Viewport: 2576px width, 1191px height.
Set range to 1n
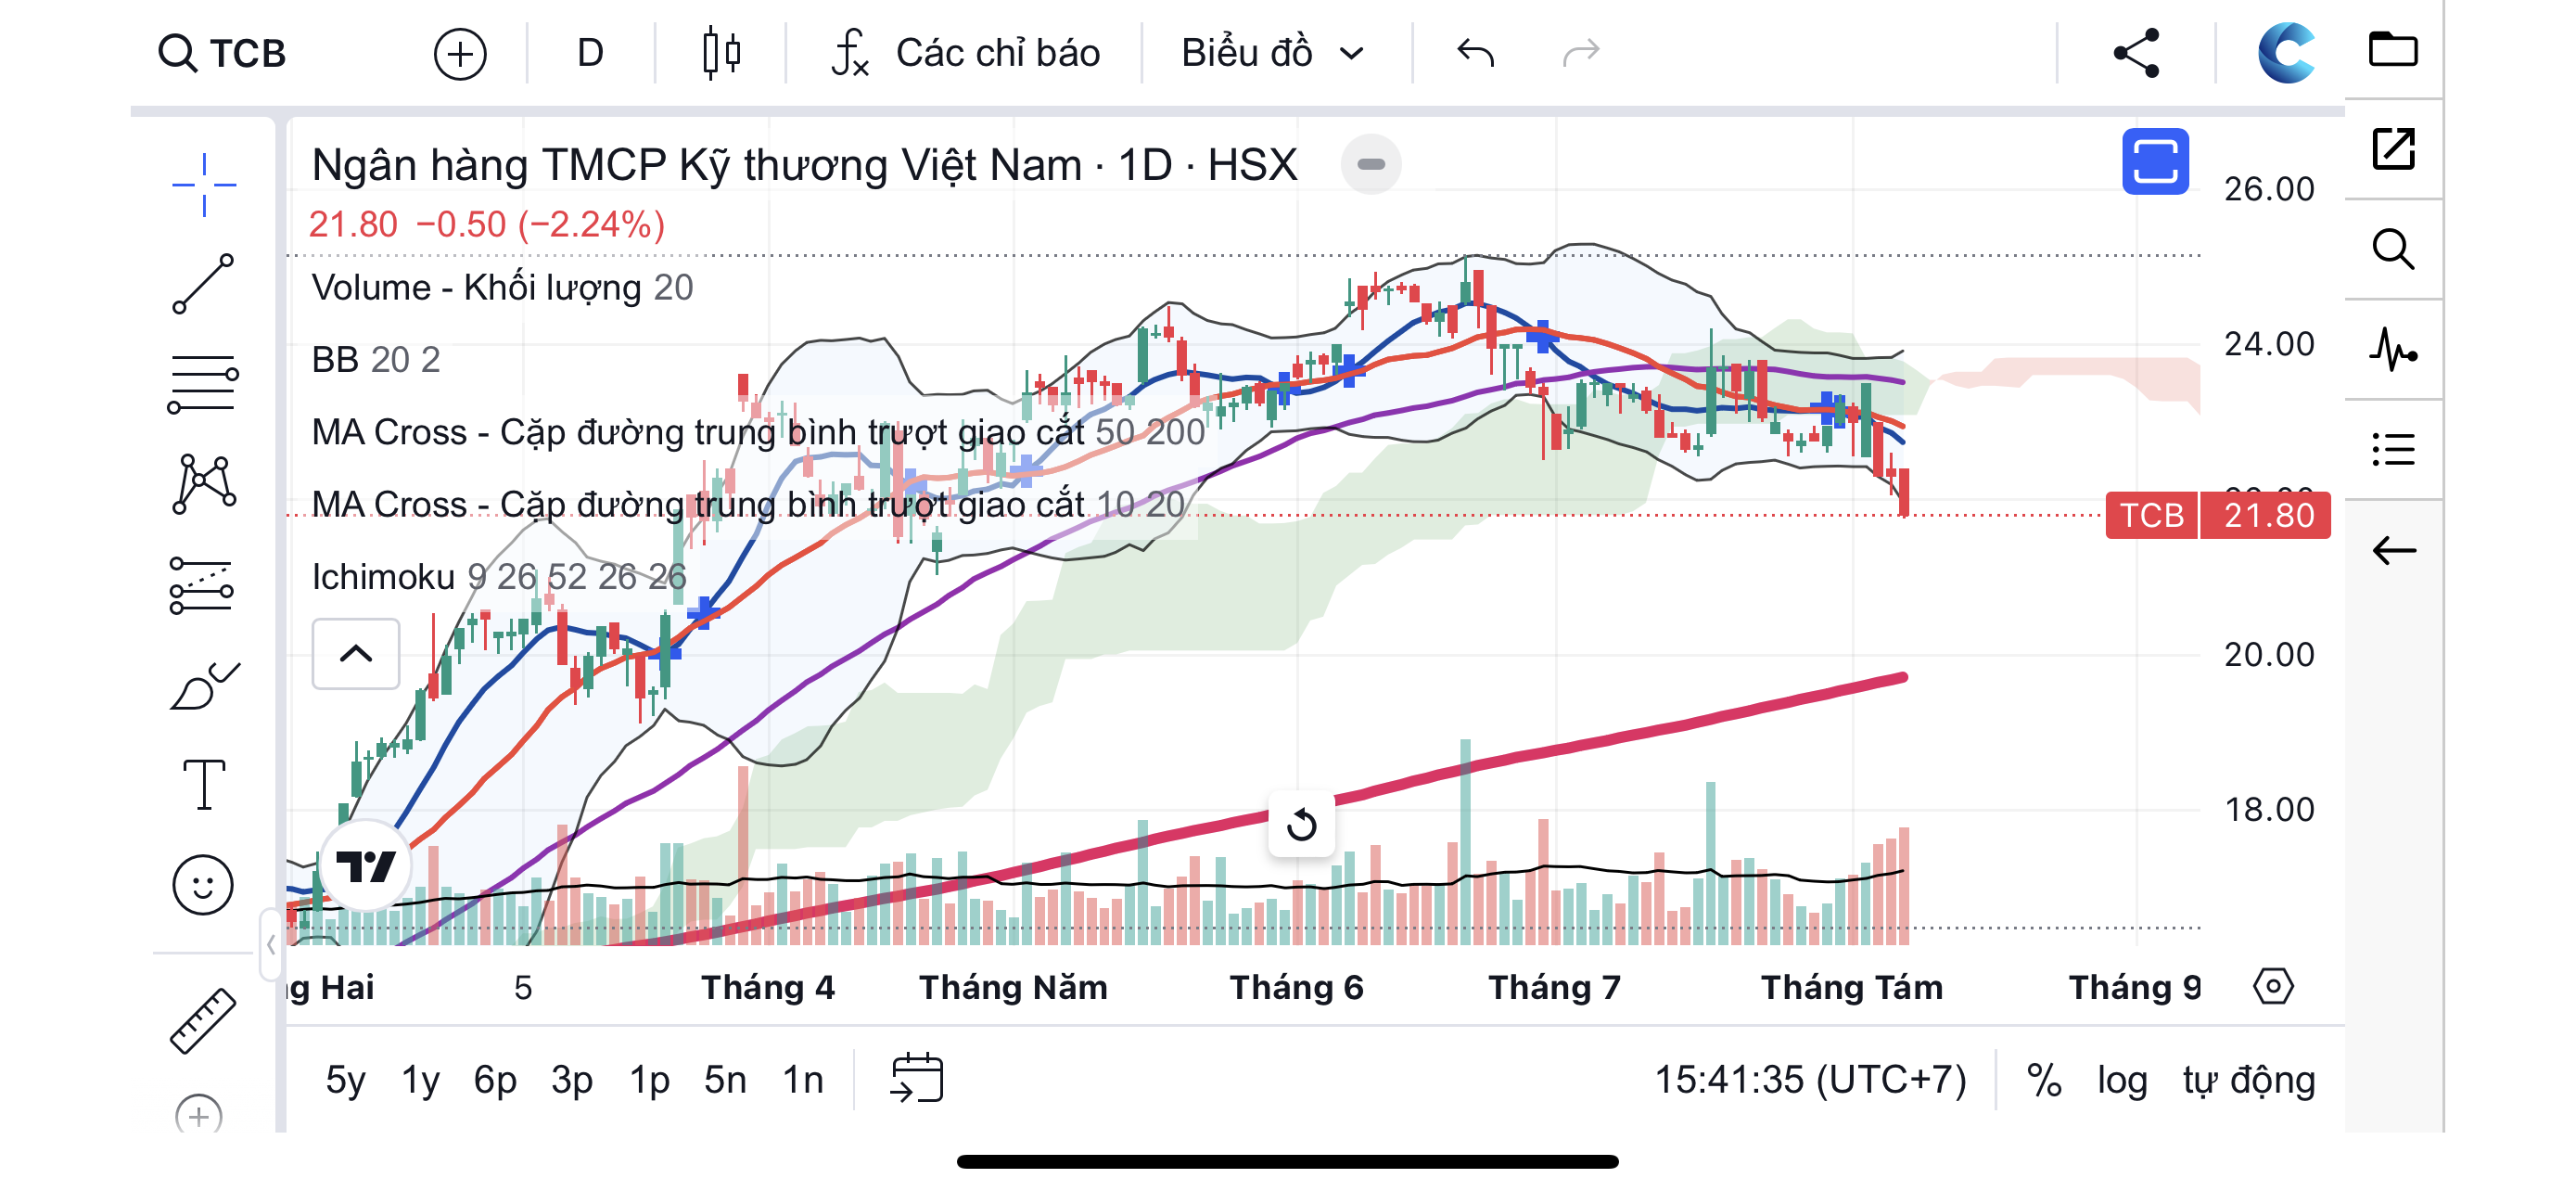coord(802,1080)
